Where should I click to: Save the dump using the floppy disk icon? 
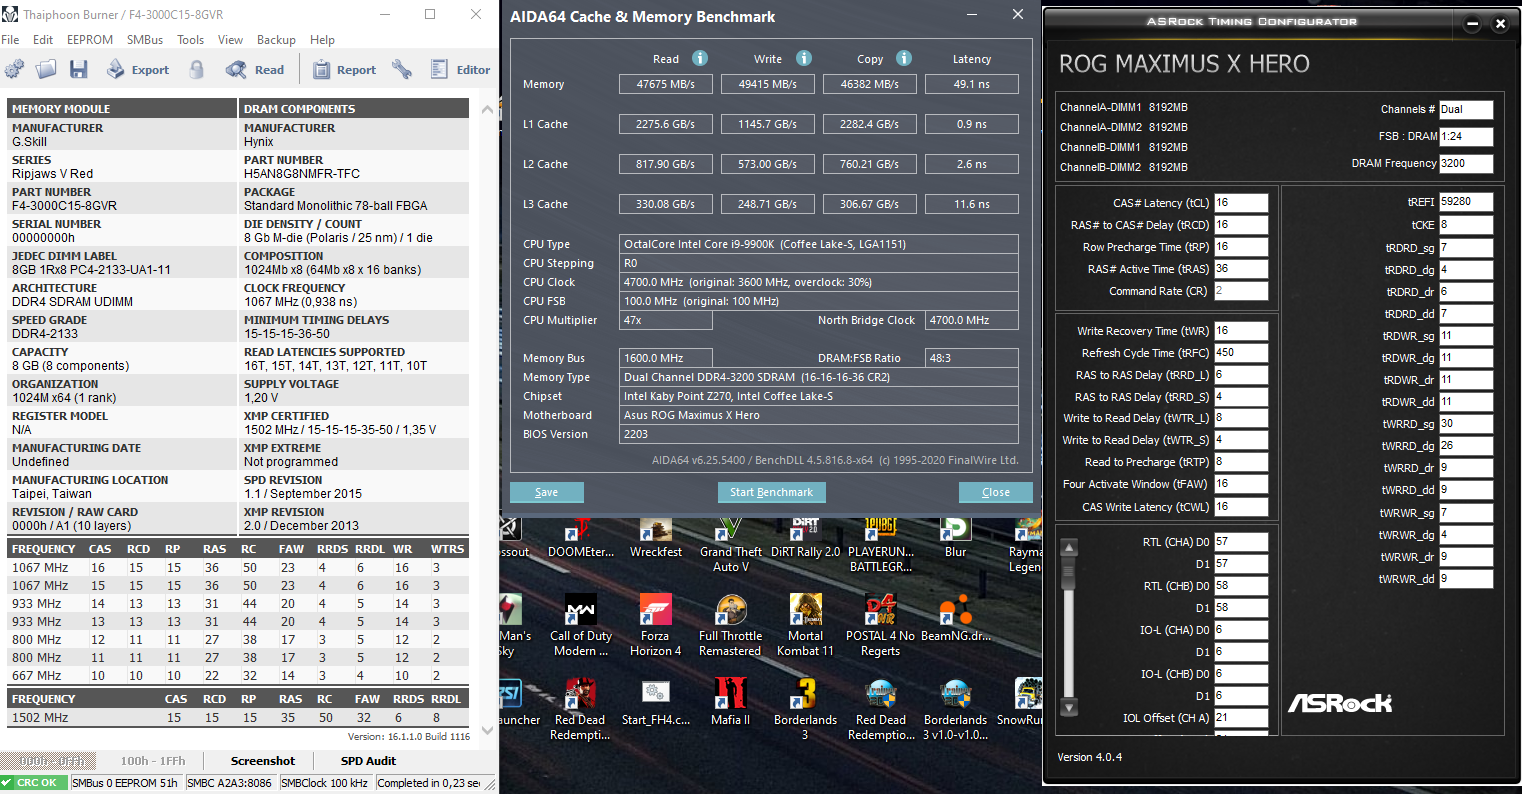tap(78, 69)
